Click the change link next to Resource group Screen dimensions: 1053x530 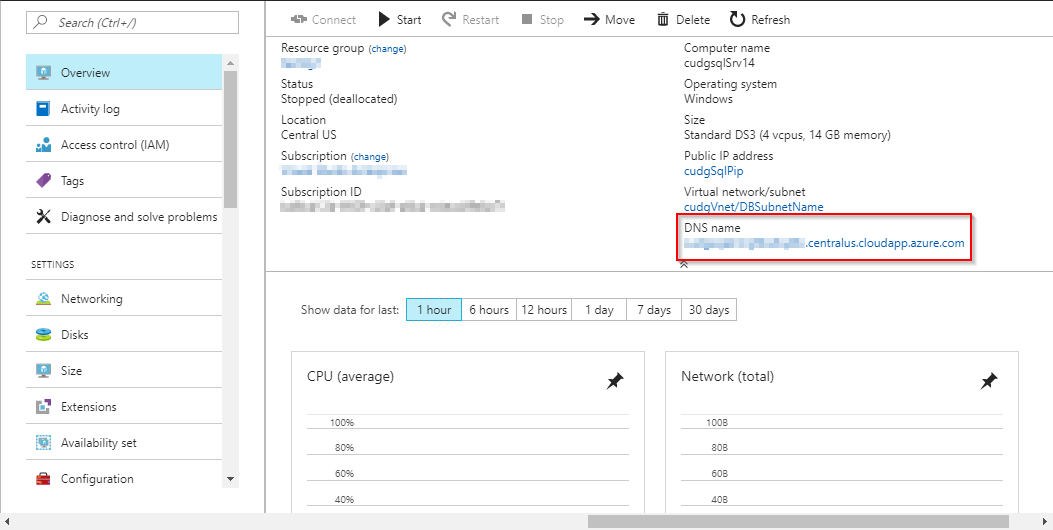pyautogui.click(x=387, y=49)
